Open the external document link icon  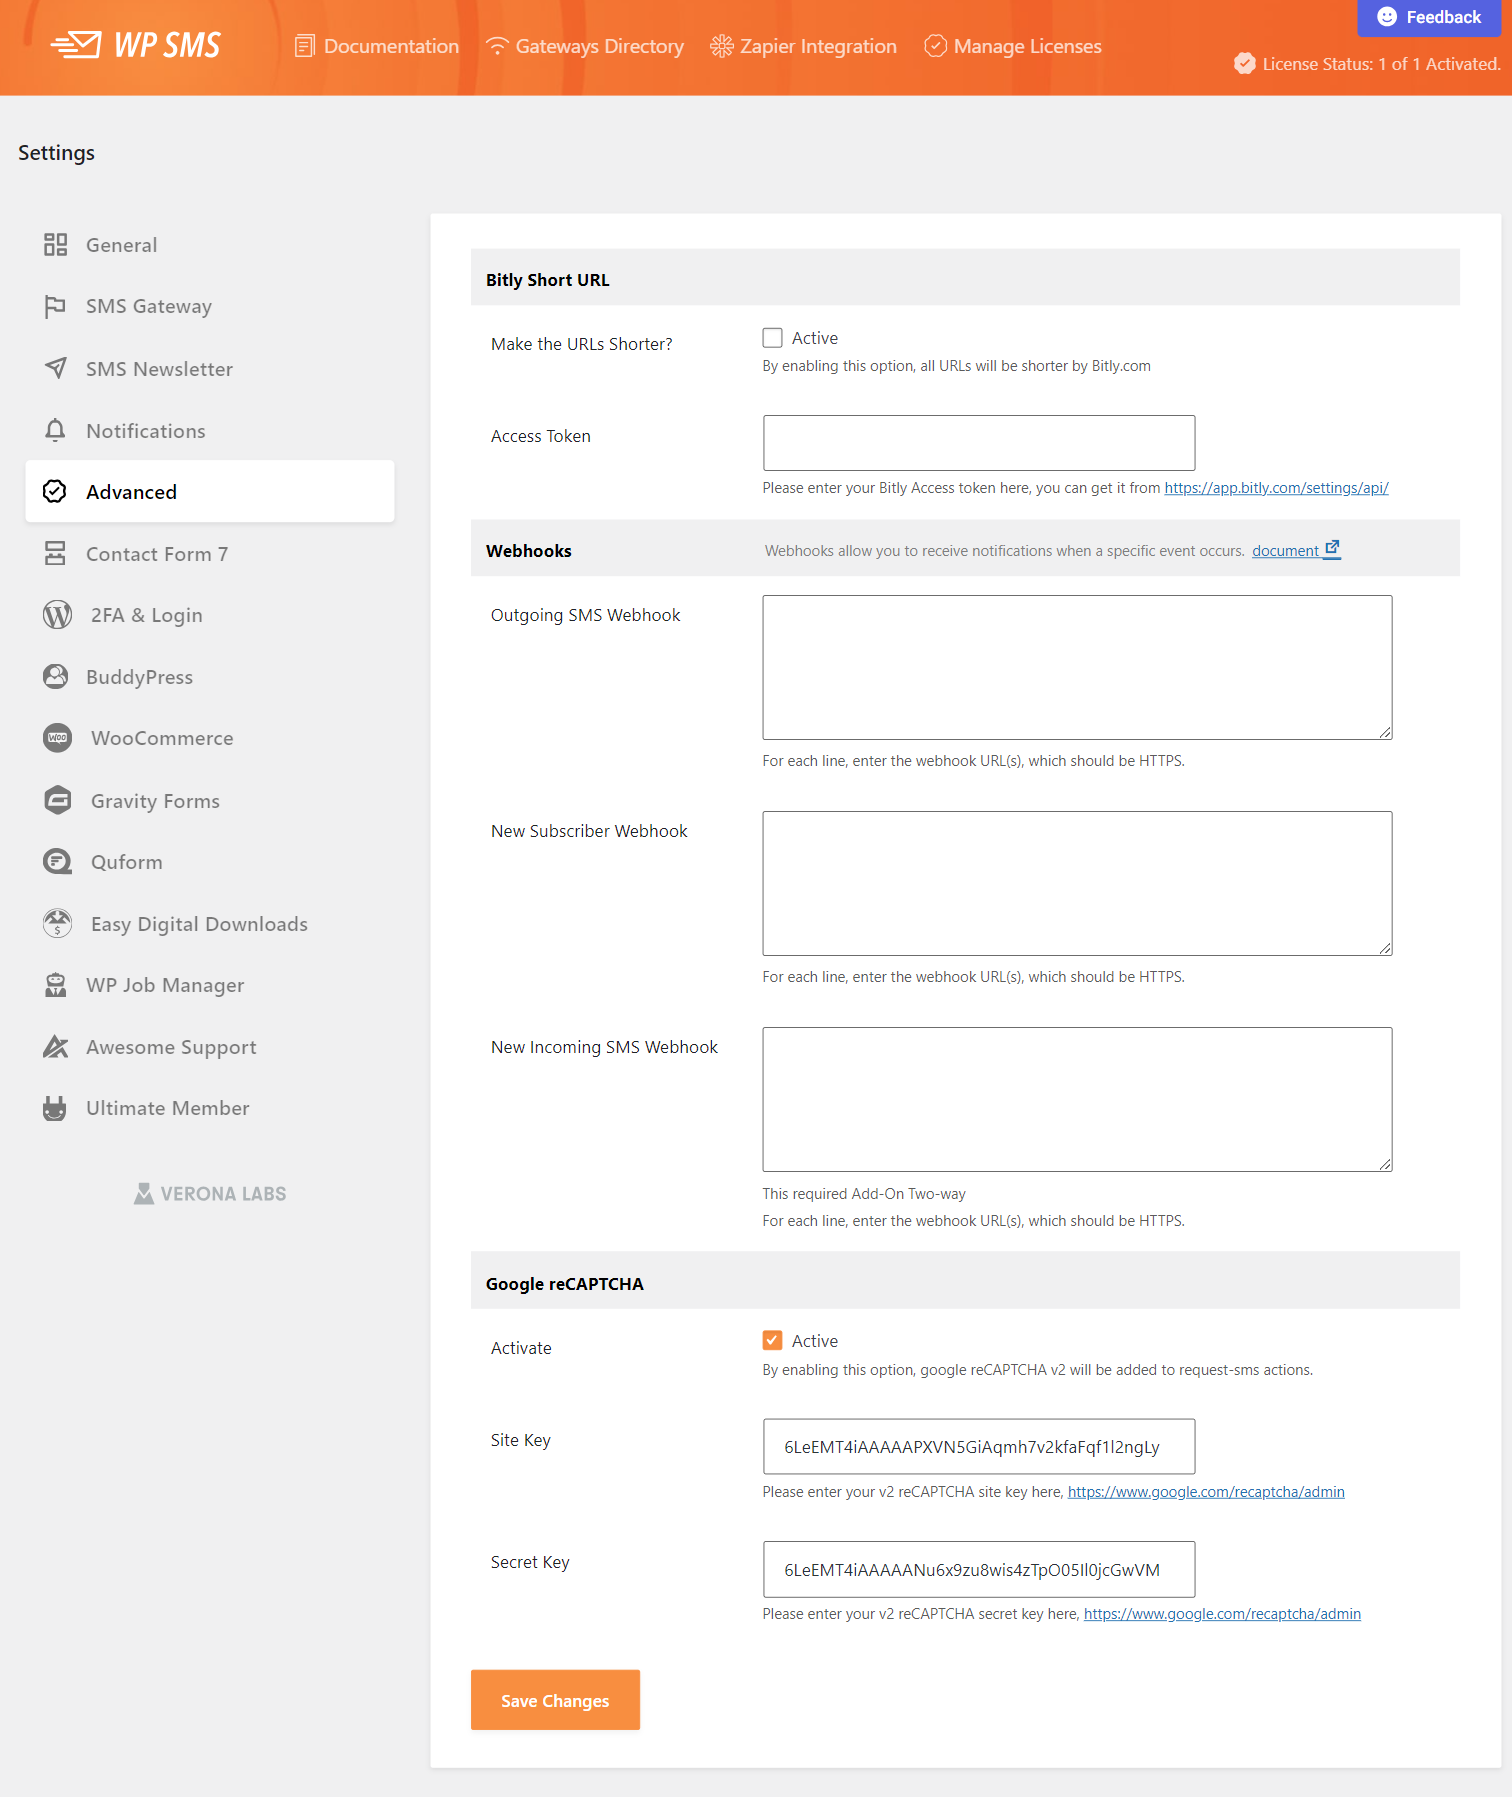tap(1332, 548)
